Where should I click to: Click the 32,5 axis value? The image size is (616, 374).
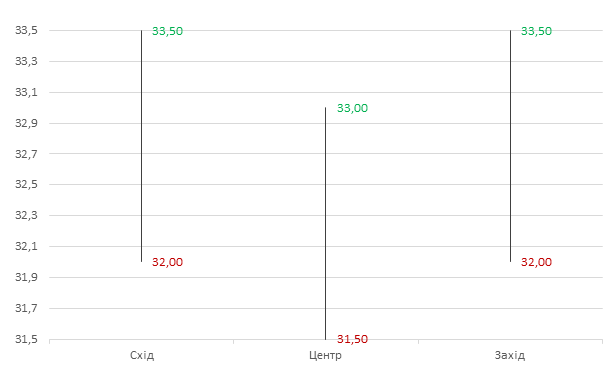(x=26, y=184)
